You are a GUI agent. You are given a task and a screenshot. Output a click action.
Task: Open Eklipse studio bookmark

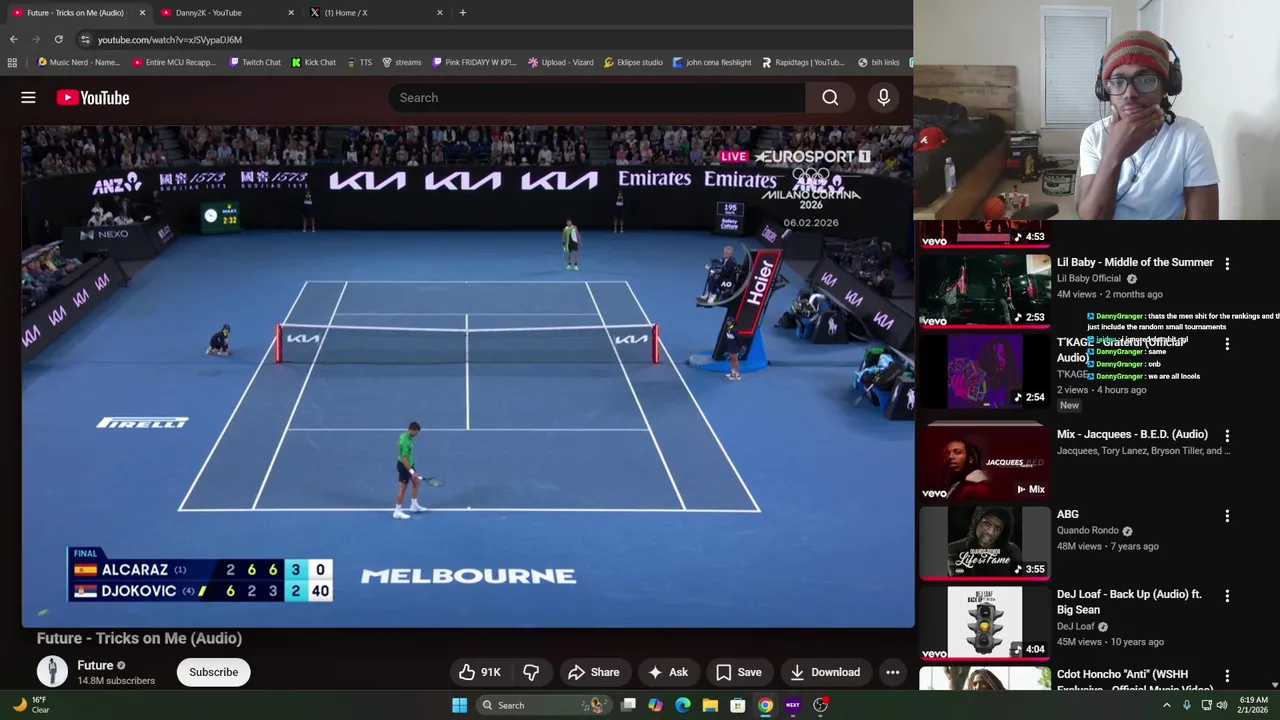pos(633,62)
